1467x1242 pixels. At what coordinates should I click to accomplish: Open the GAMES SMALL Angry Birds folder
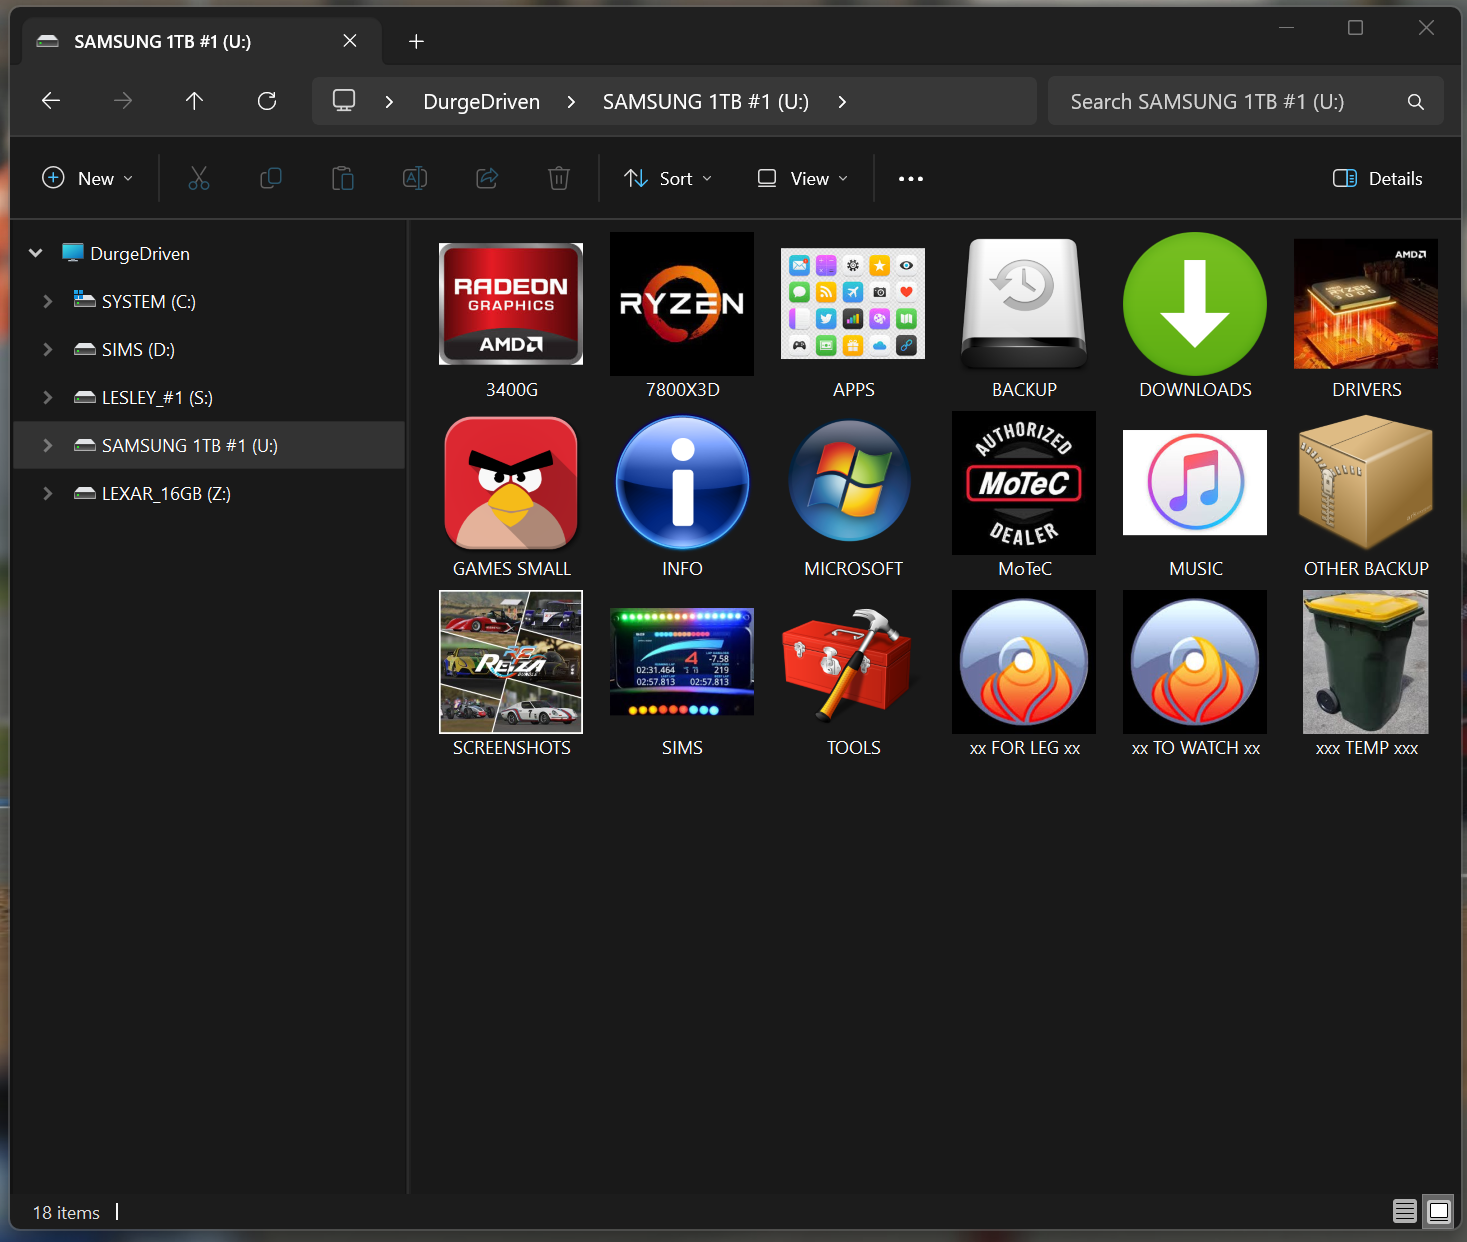(x=511, y=483)
